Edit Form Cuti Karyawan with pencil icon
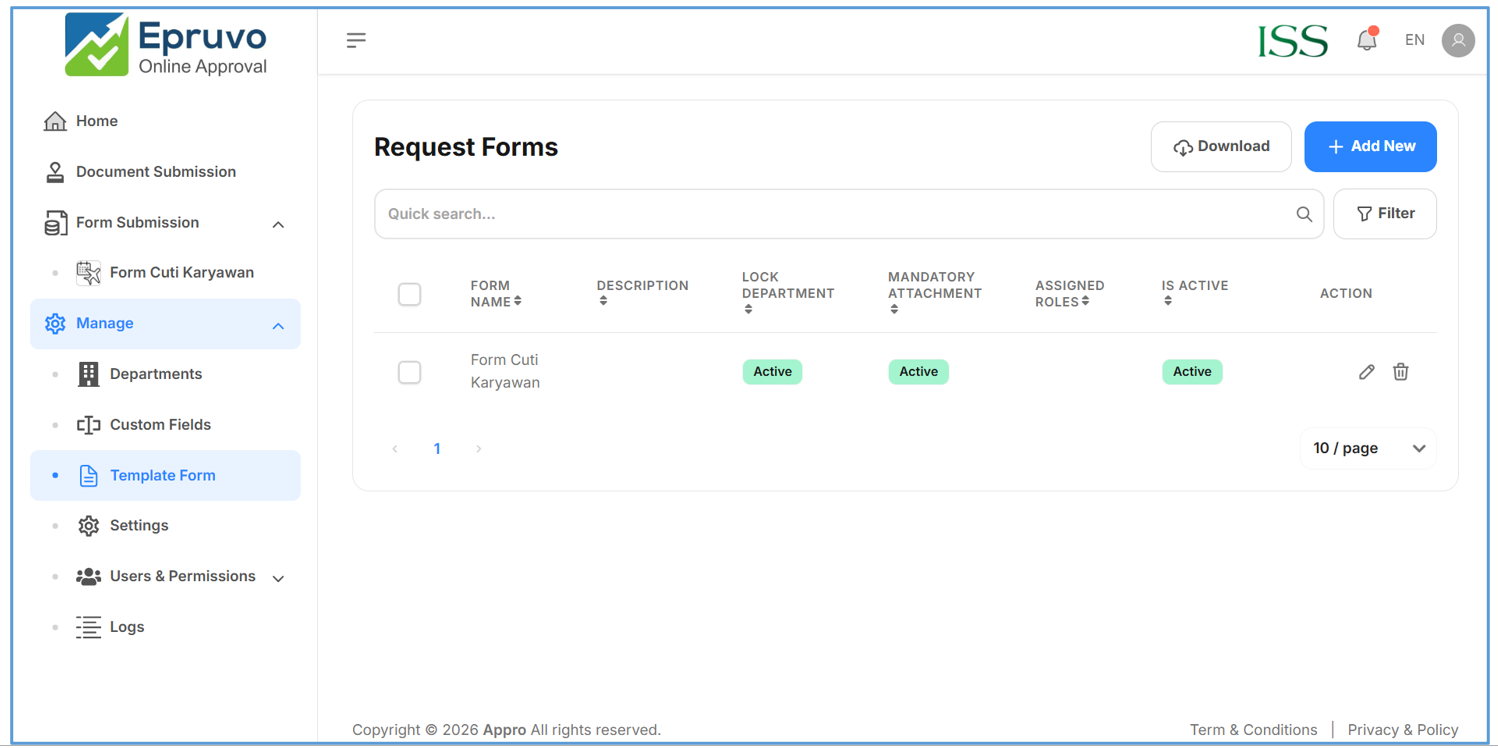Viewport: 1498px width, 748px height. 1366,372
